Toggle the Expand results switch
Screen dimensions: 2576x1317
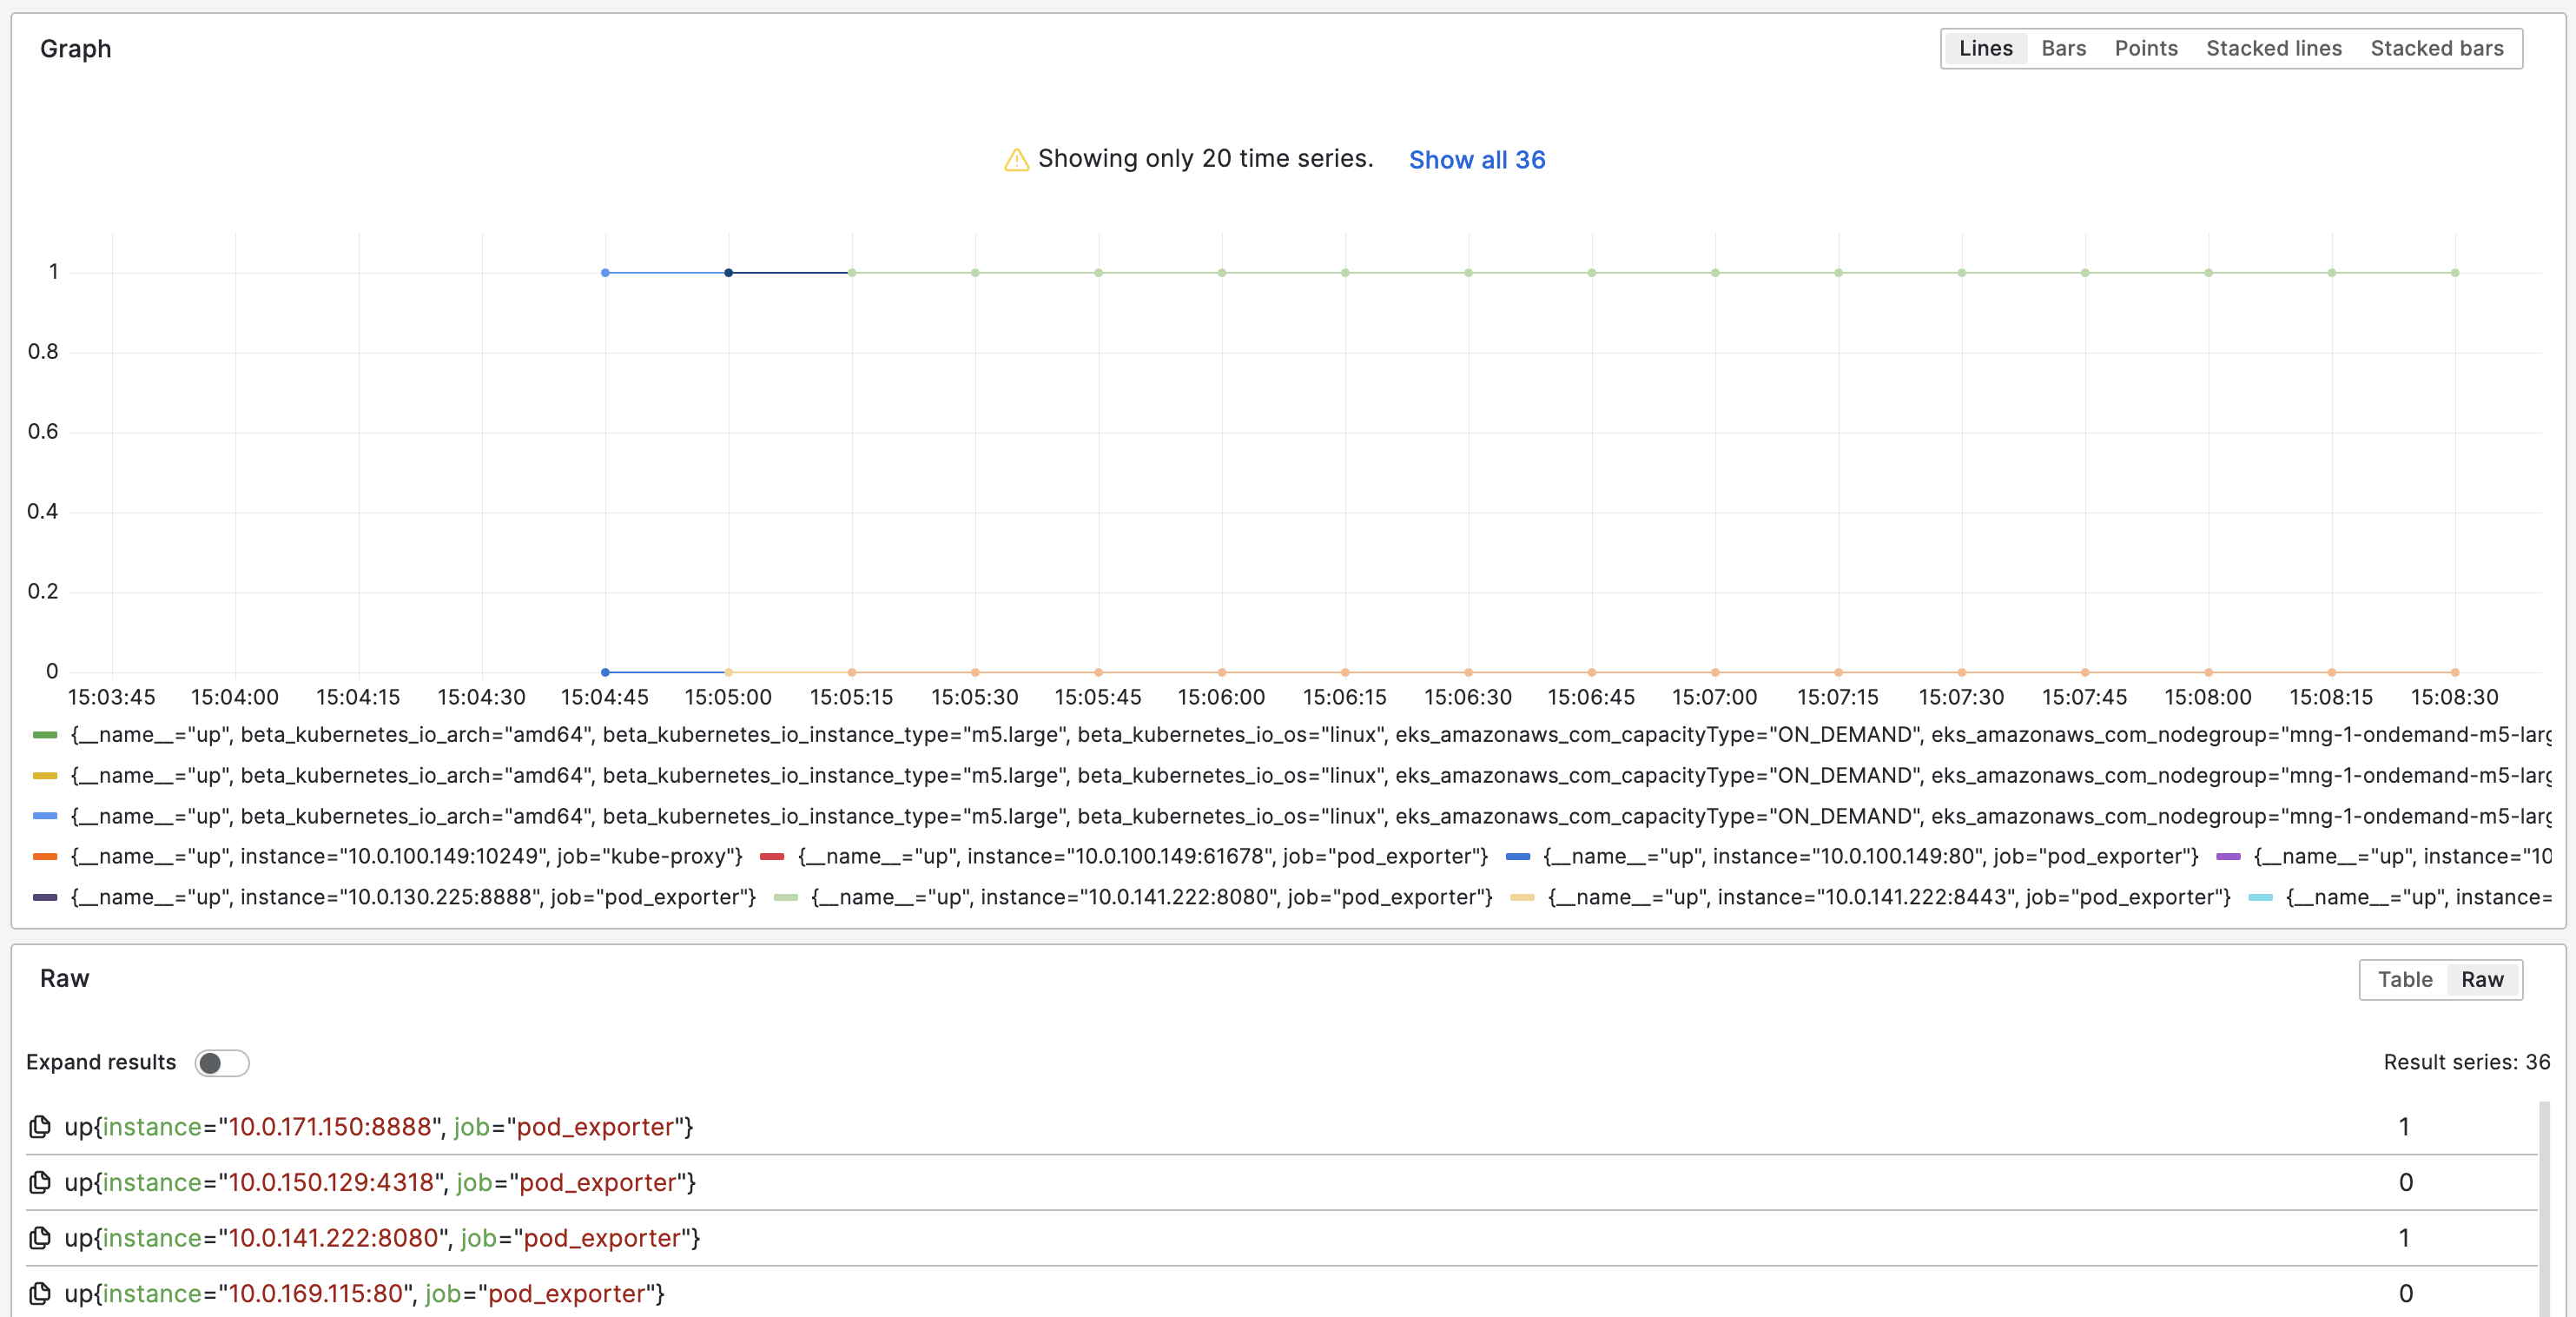tap(221, 1063)
